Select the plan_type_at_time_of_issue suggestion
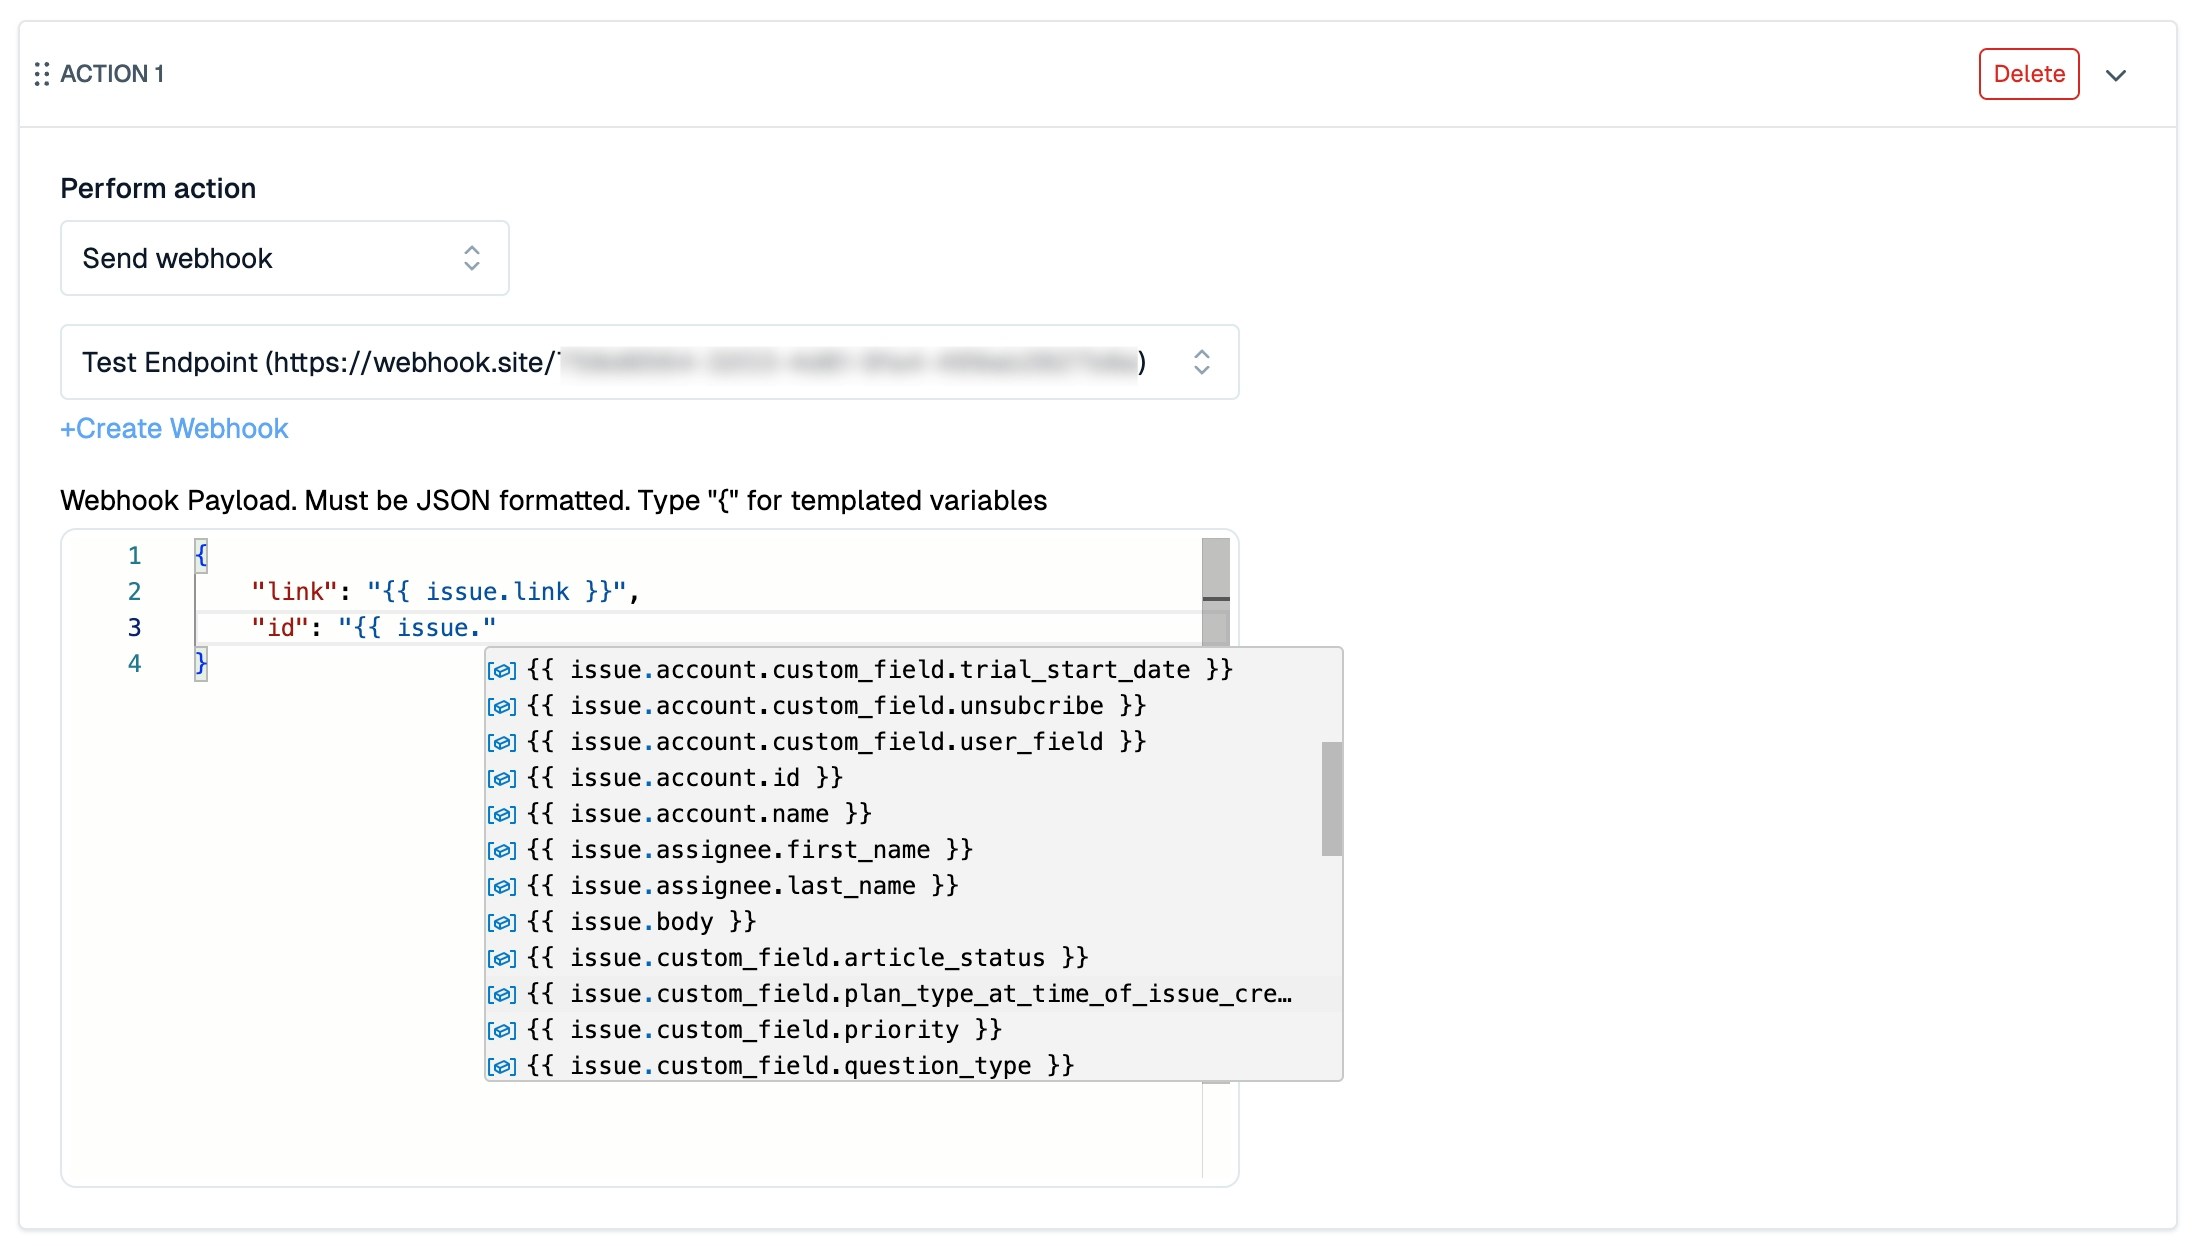 (908, 994)
